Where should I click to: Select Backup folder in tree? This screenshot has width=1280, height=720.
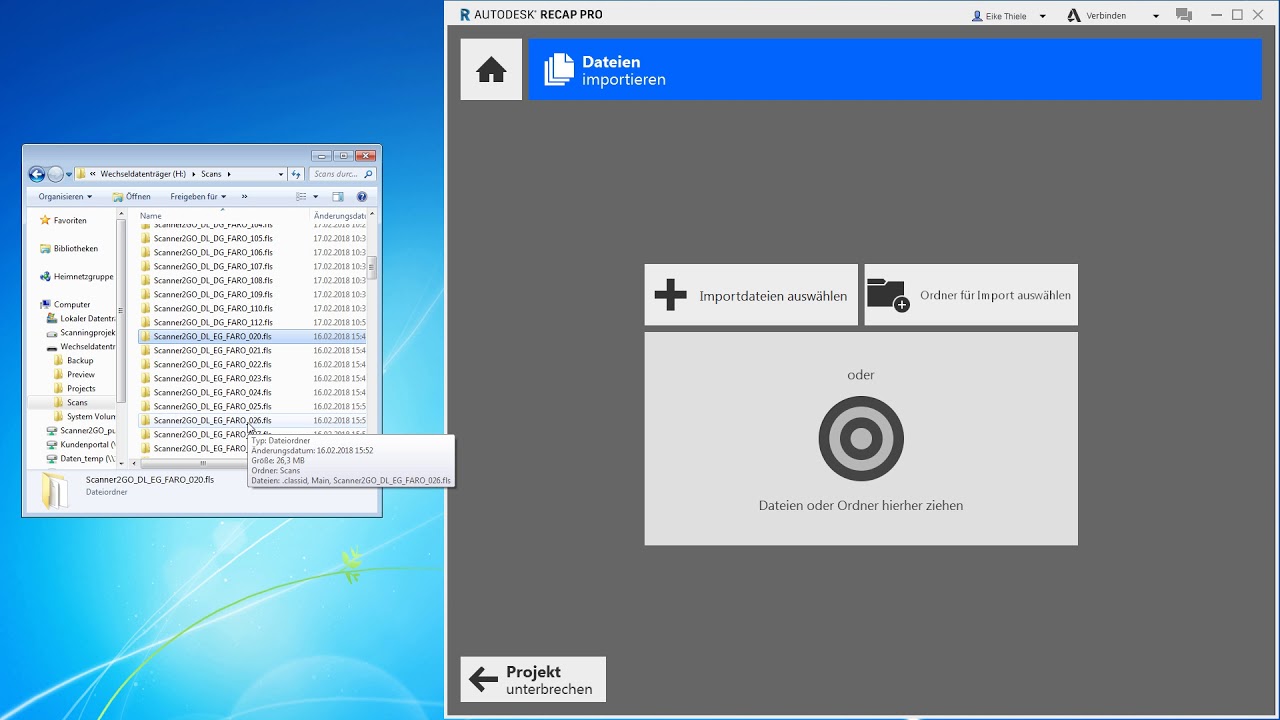[x=80, y=360]
